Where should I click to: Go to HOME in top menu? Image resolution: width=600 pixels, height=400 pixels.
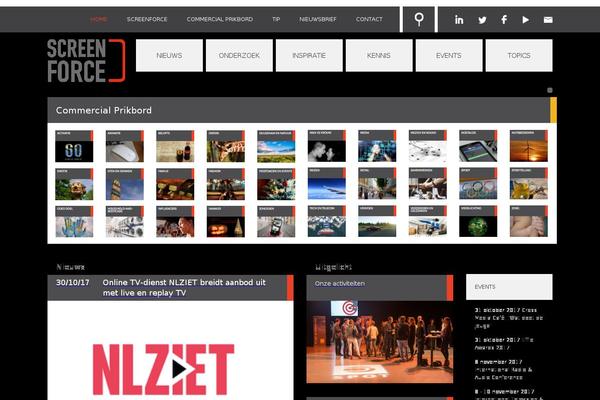[x=99, y=19]
